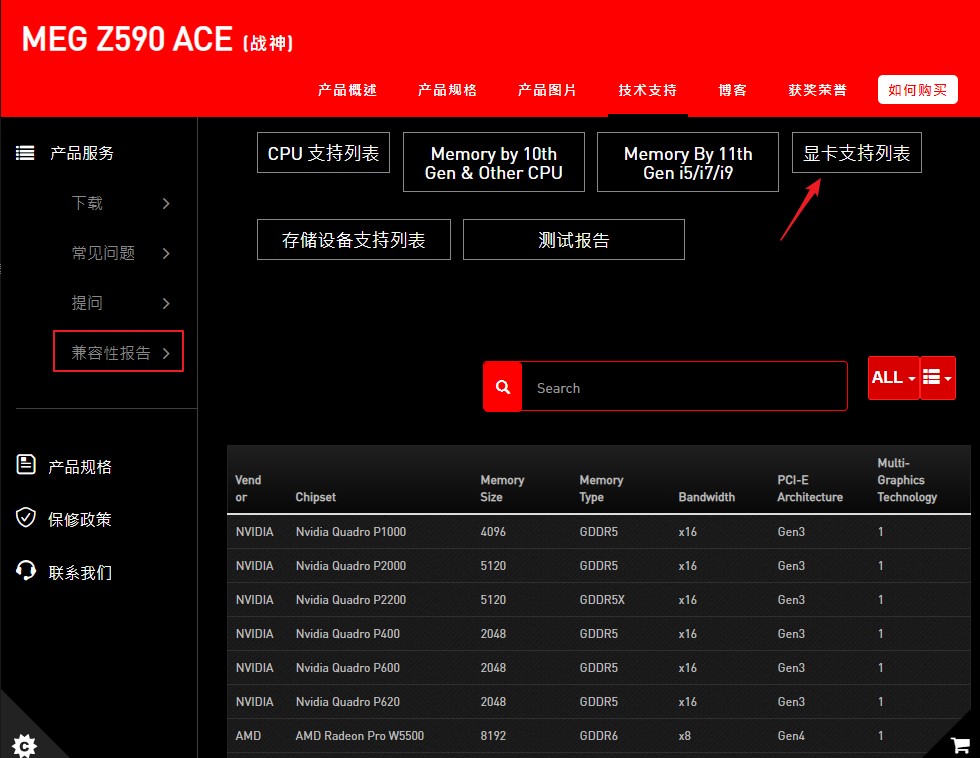The height and width of the screenshot is (758, 980).
Task: Select 常见问题 in the sidebar
Action: pos(103,253)
